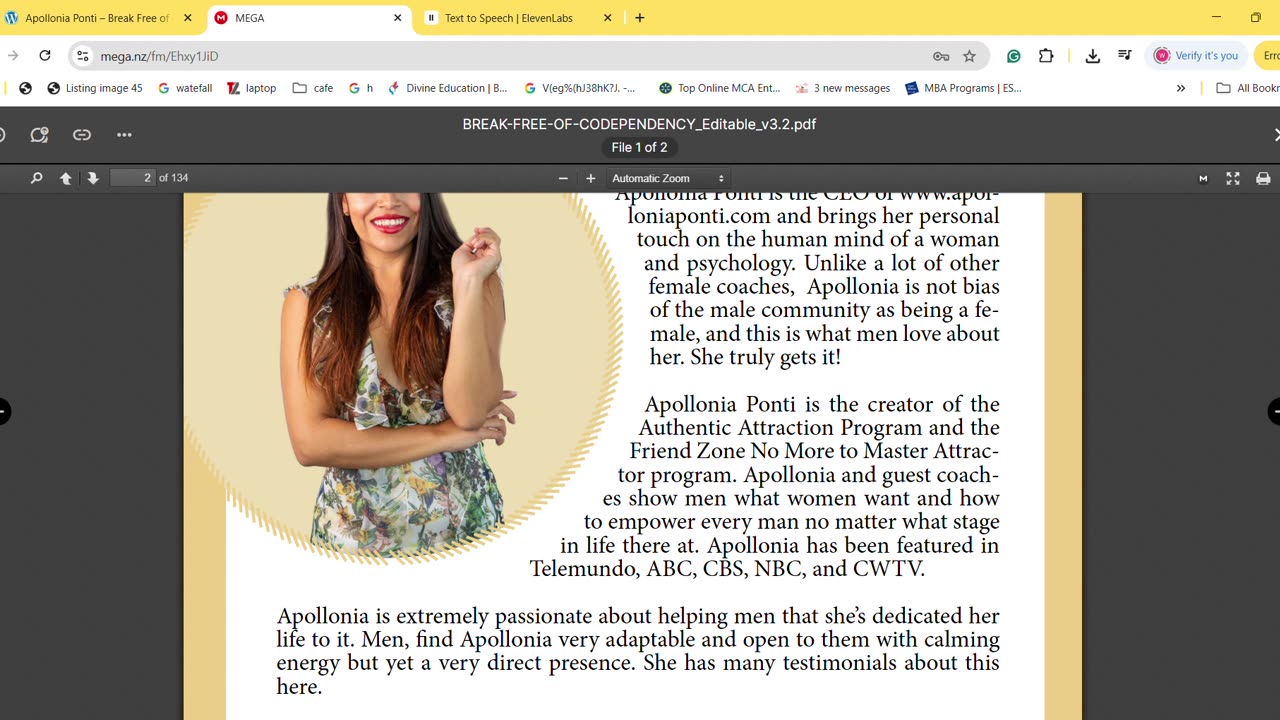Open Divine Education bookmark

coord(448,88)
